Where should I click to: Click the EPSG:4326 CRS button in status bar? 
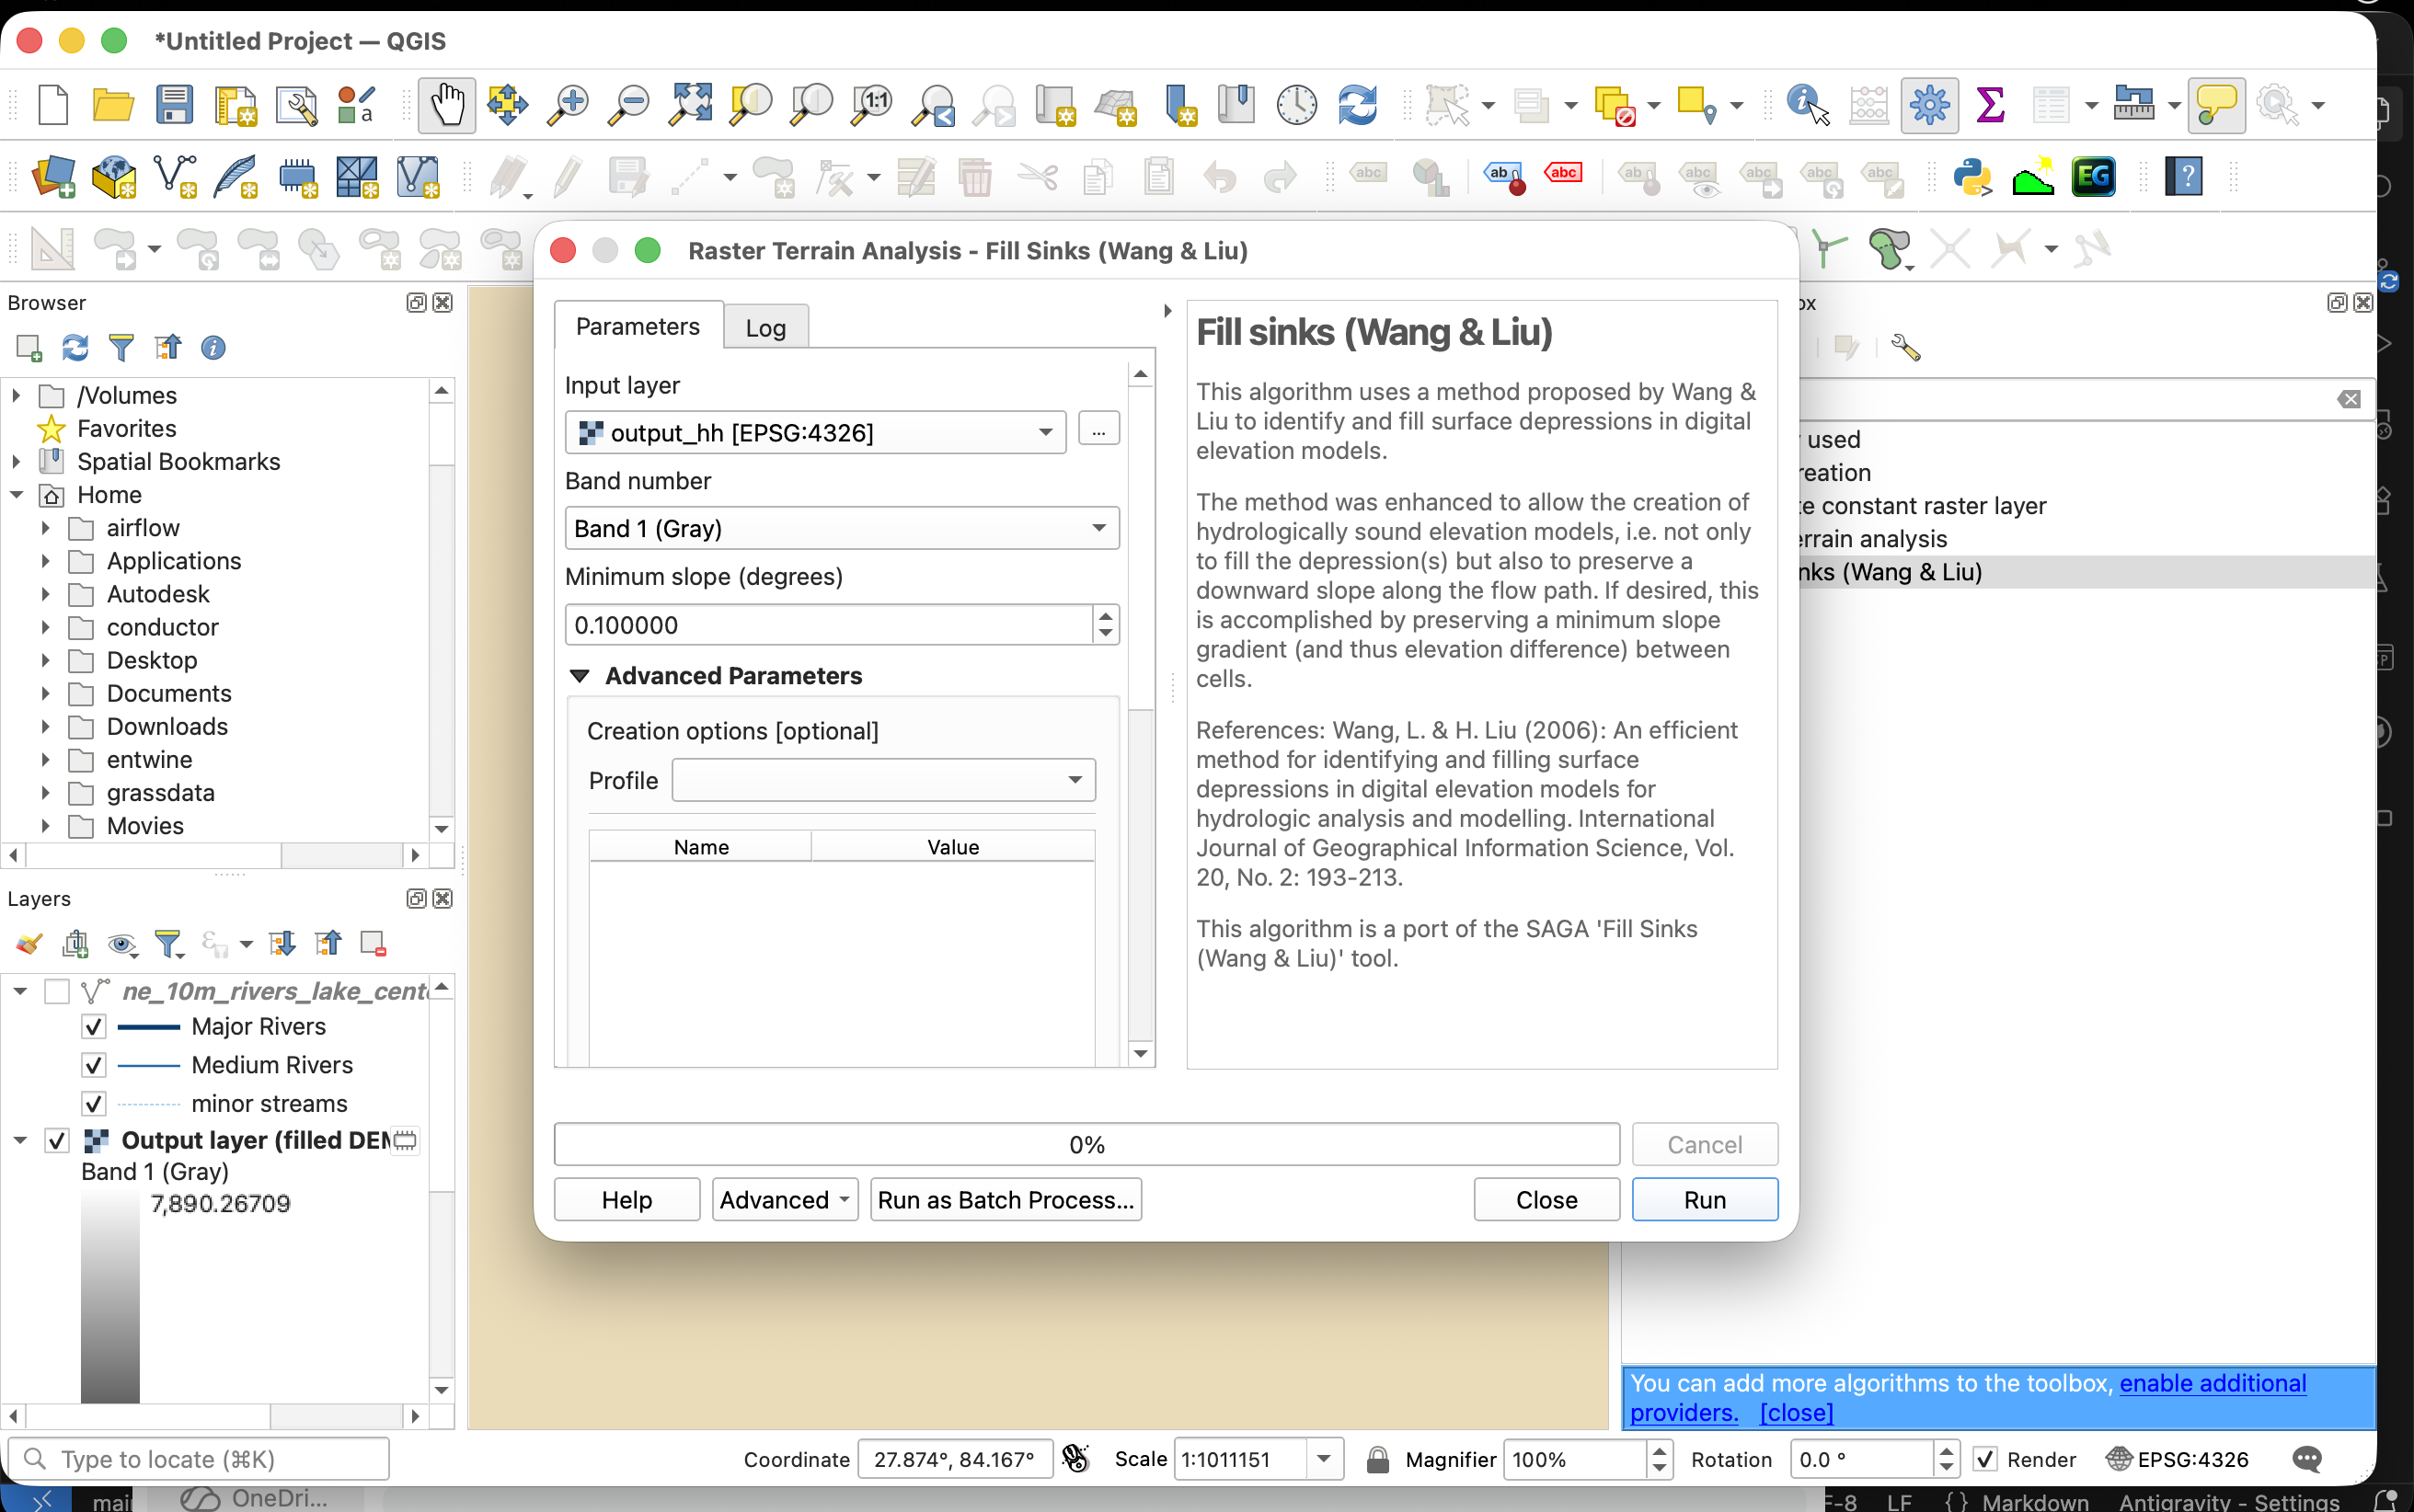pyautogui.click(x=2178, y=1459)
